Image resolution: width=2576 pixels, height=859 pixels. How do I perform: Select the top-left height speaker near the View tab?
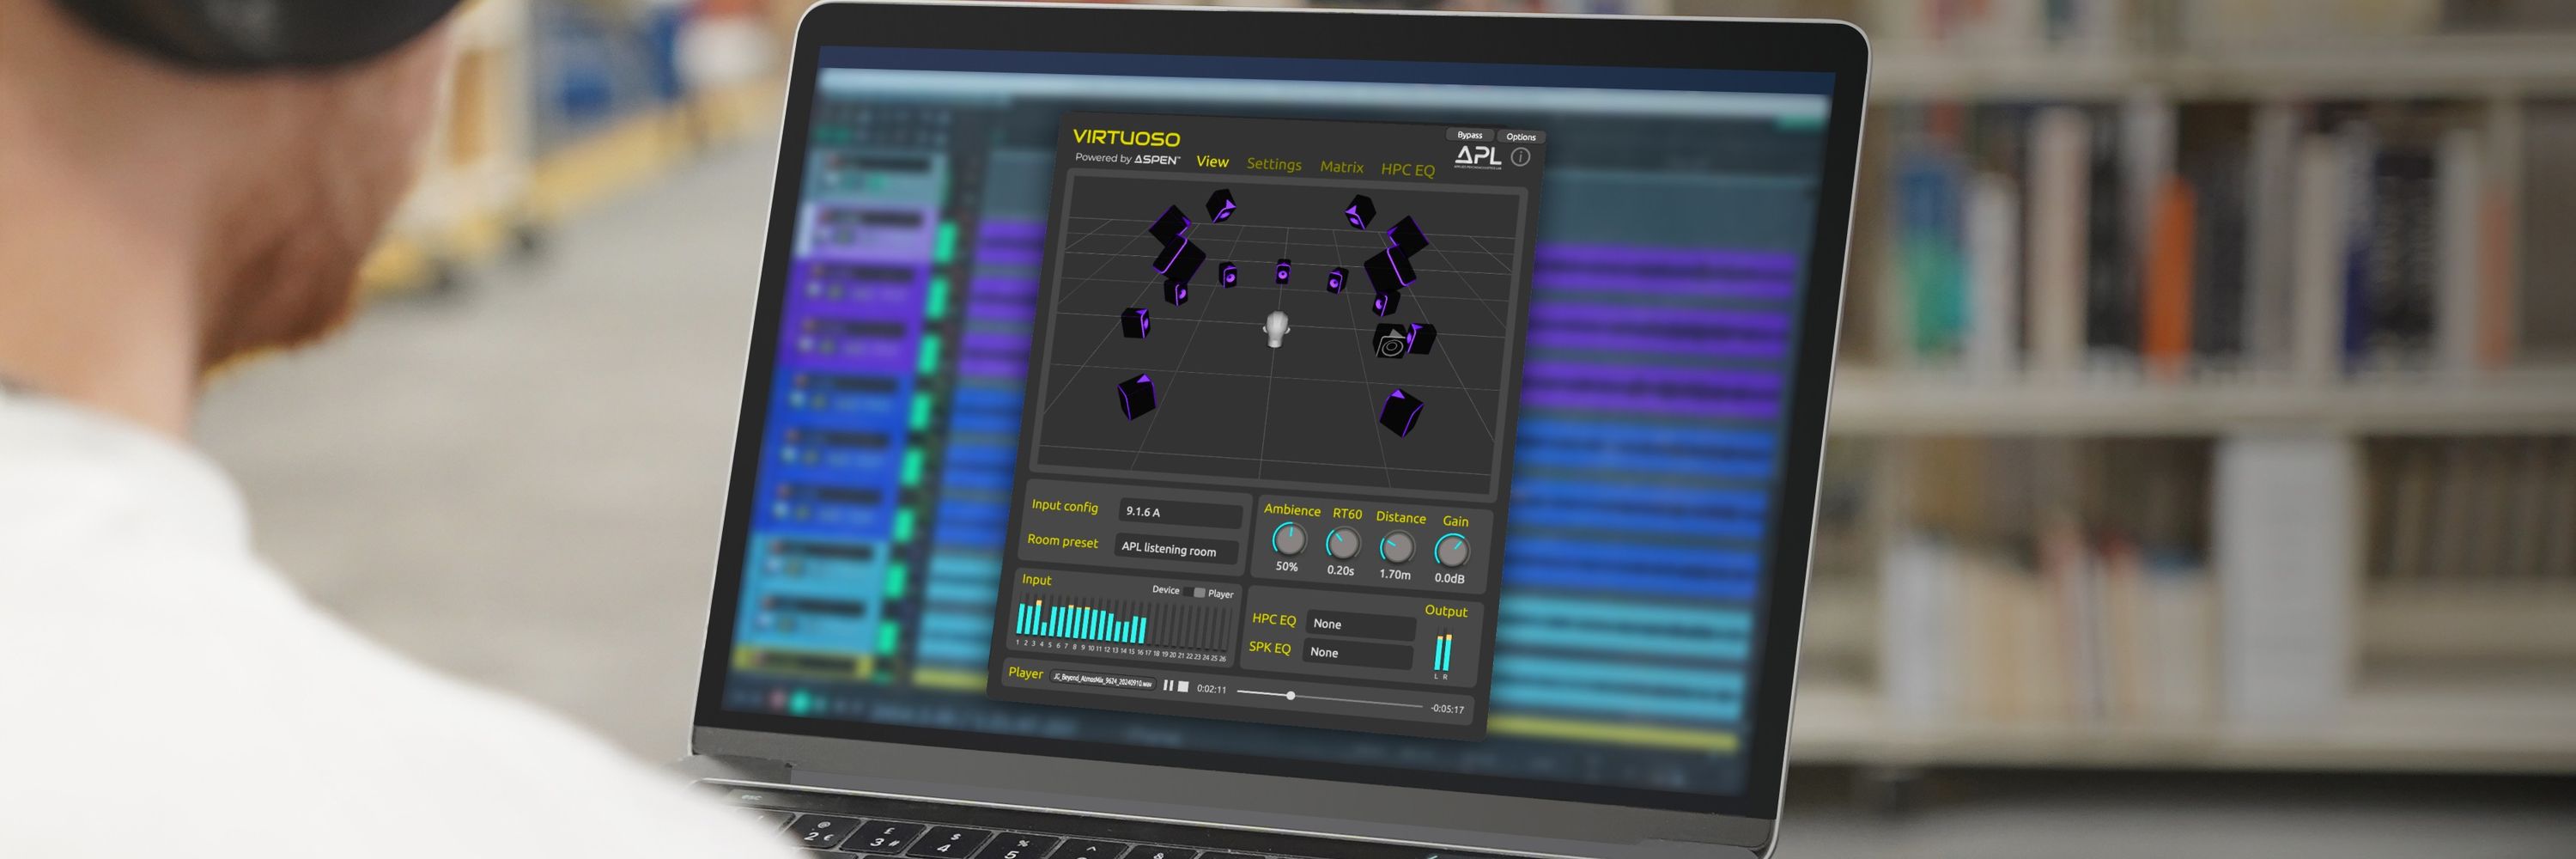click(x=1220, y=206)
